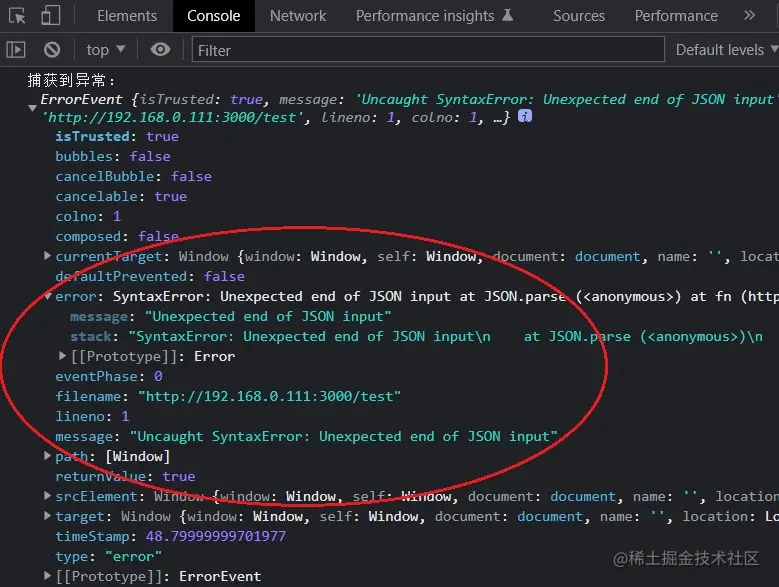779x587 pixels.
Task: Select the lineno: 1 property
Action: pos(92,416)
